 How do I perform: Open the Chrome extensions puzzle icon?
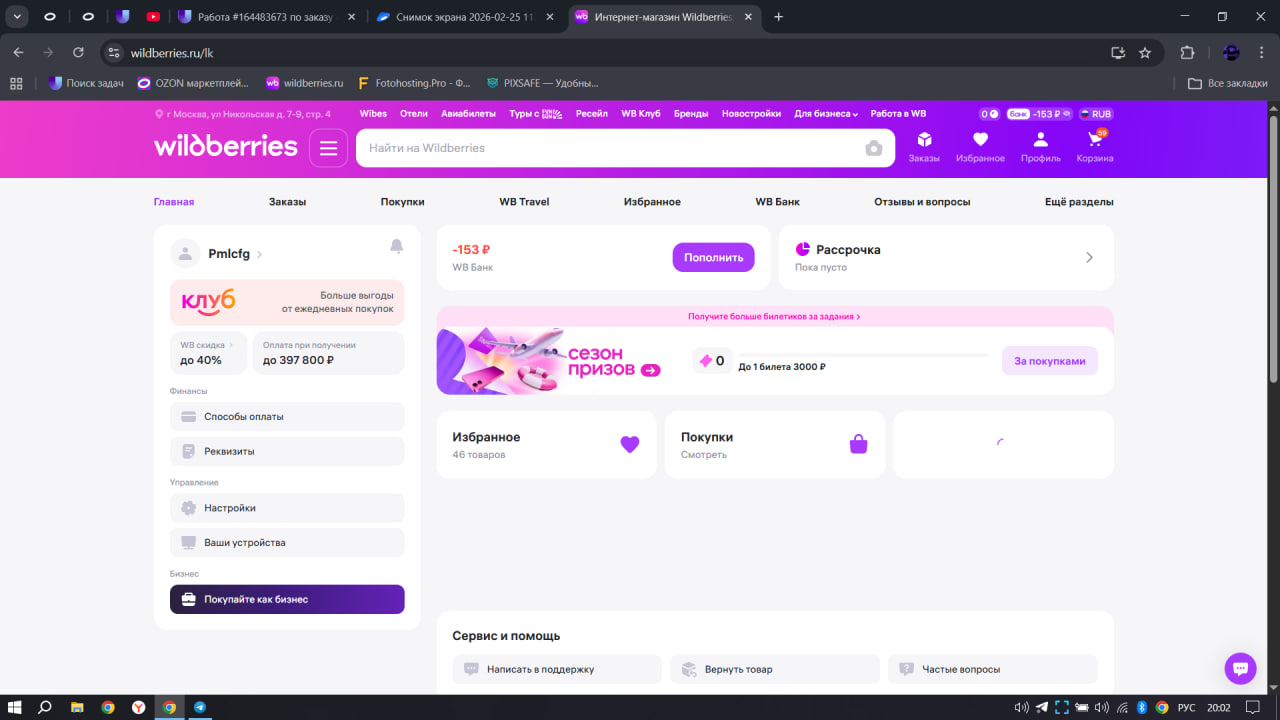click(1188, 53)
